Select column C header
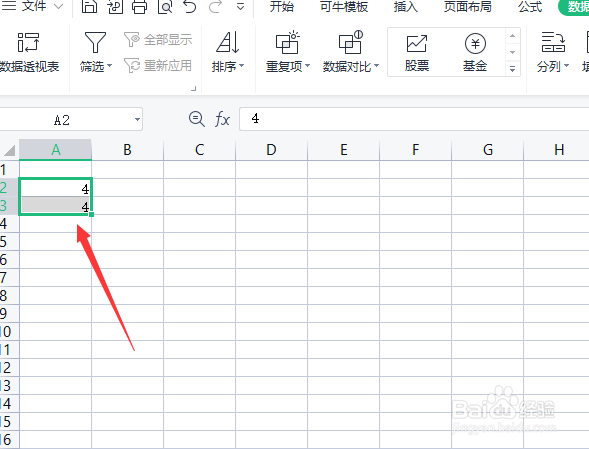The height and width of the screenshot is (449, 589). 199,150
